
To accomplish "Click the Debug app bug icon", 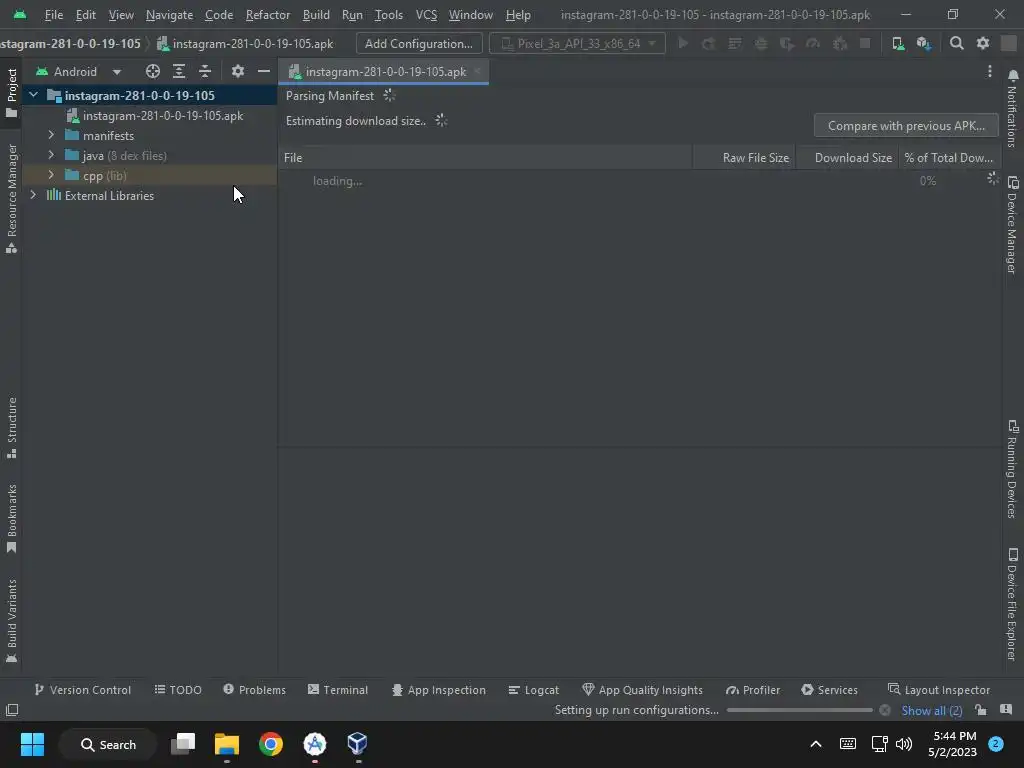I will click(x=761, y=44).
